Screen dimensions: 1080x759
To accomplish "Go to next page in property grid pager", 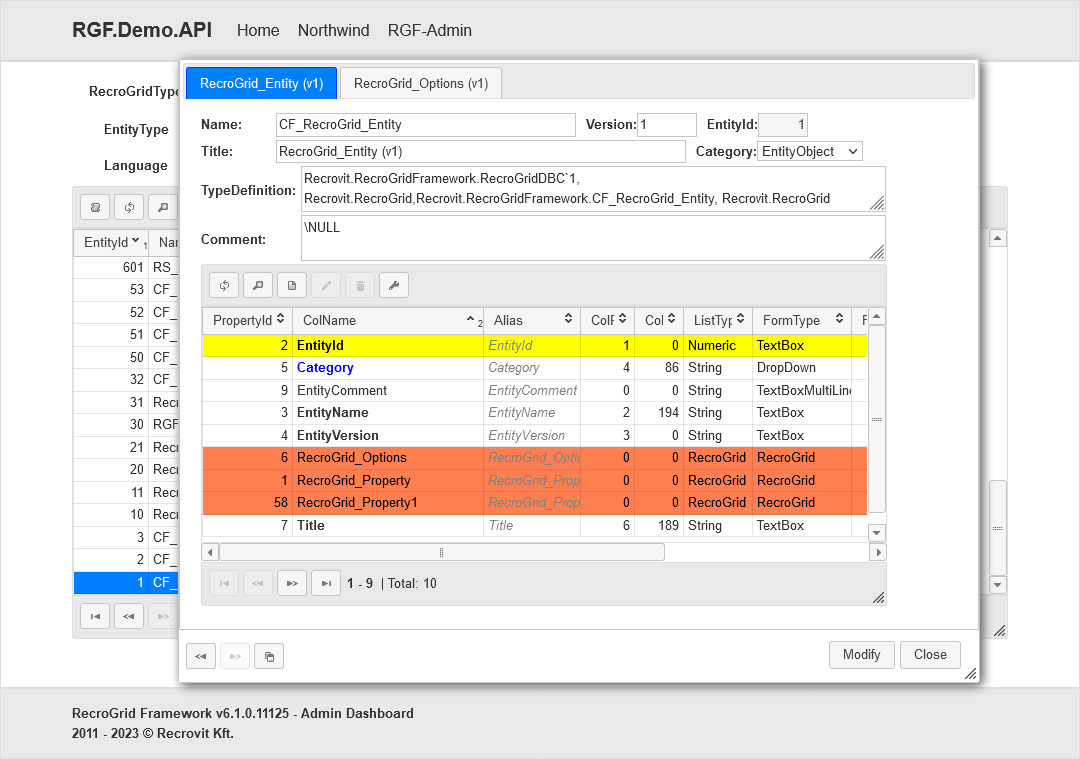I will pos(292,583).
